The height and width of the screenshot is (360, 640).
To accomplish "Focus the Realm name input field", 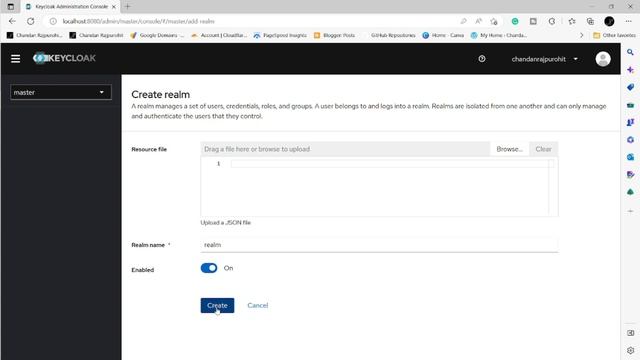I will coord(379,245).
